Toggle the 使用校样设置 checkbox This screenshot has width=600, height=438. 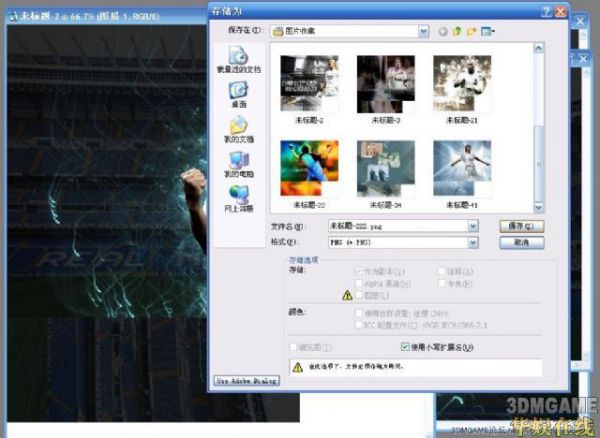(359, 313)
